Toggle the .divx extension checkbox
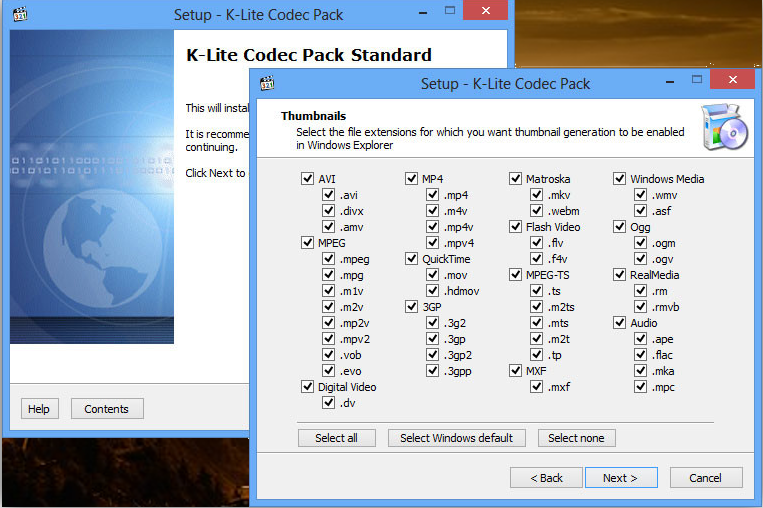 pos(328,211)
